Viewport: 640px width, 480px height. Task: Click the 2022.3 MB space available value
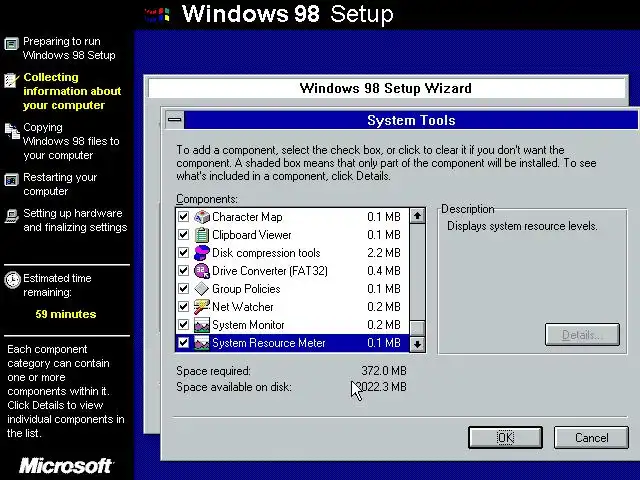[x=380, y=387]
